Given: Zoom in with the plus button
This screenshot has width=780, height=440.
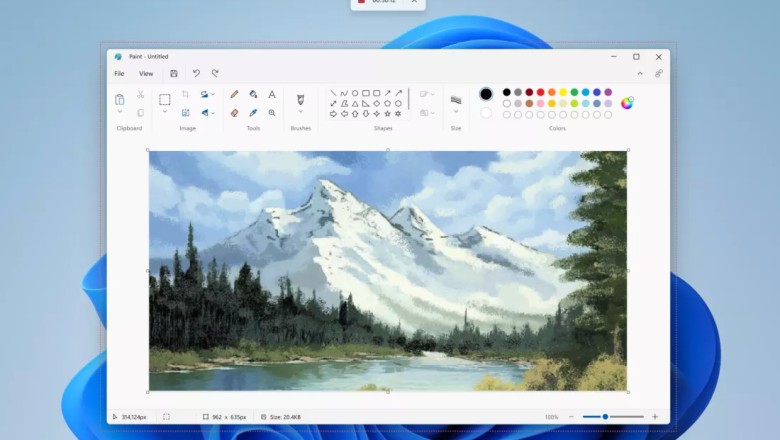Looking at the screenshot, I should pyautogui.click(x=655, y=417).
